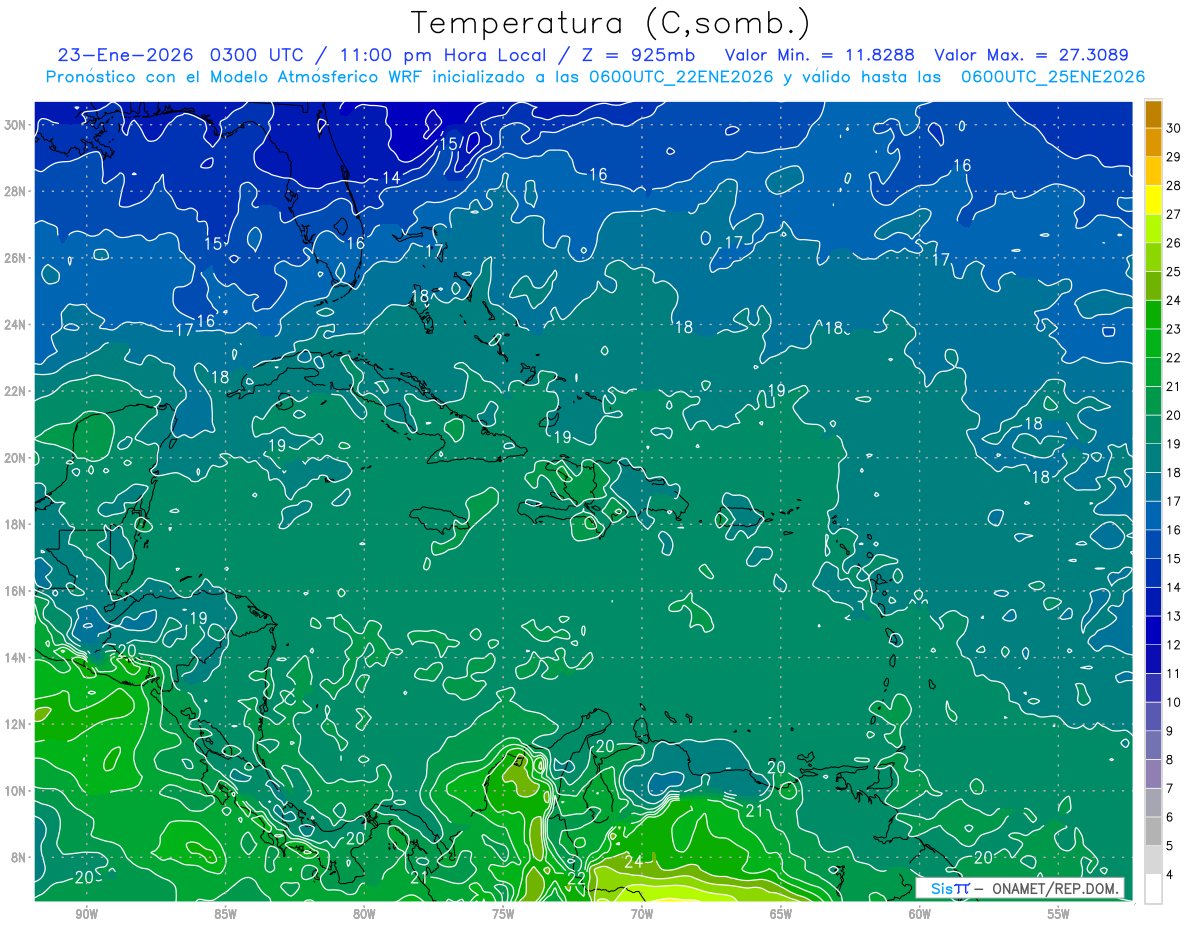Screen dimensions: 1200x927
Task: Click the '55W' longitude axis label
Action: tap(1059, 914)
